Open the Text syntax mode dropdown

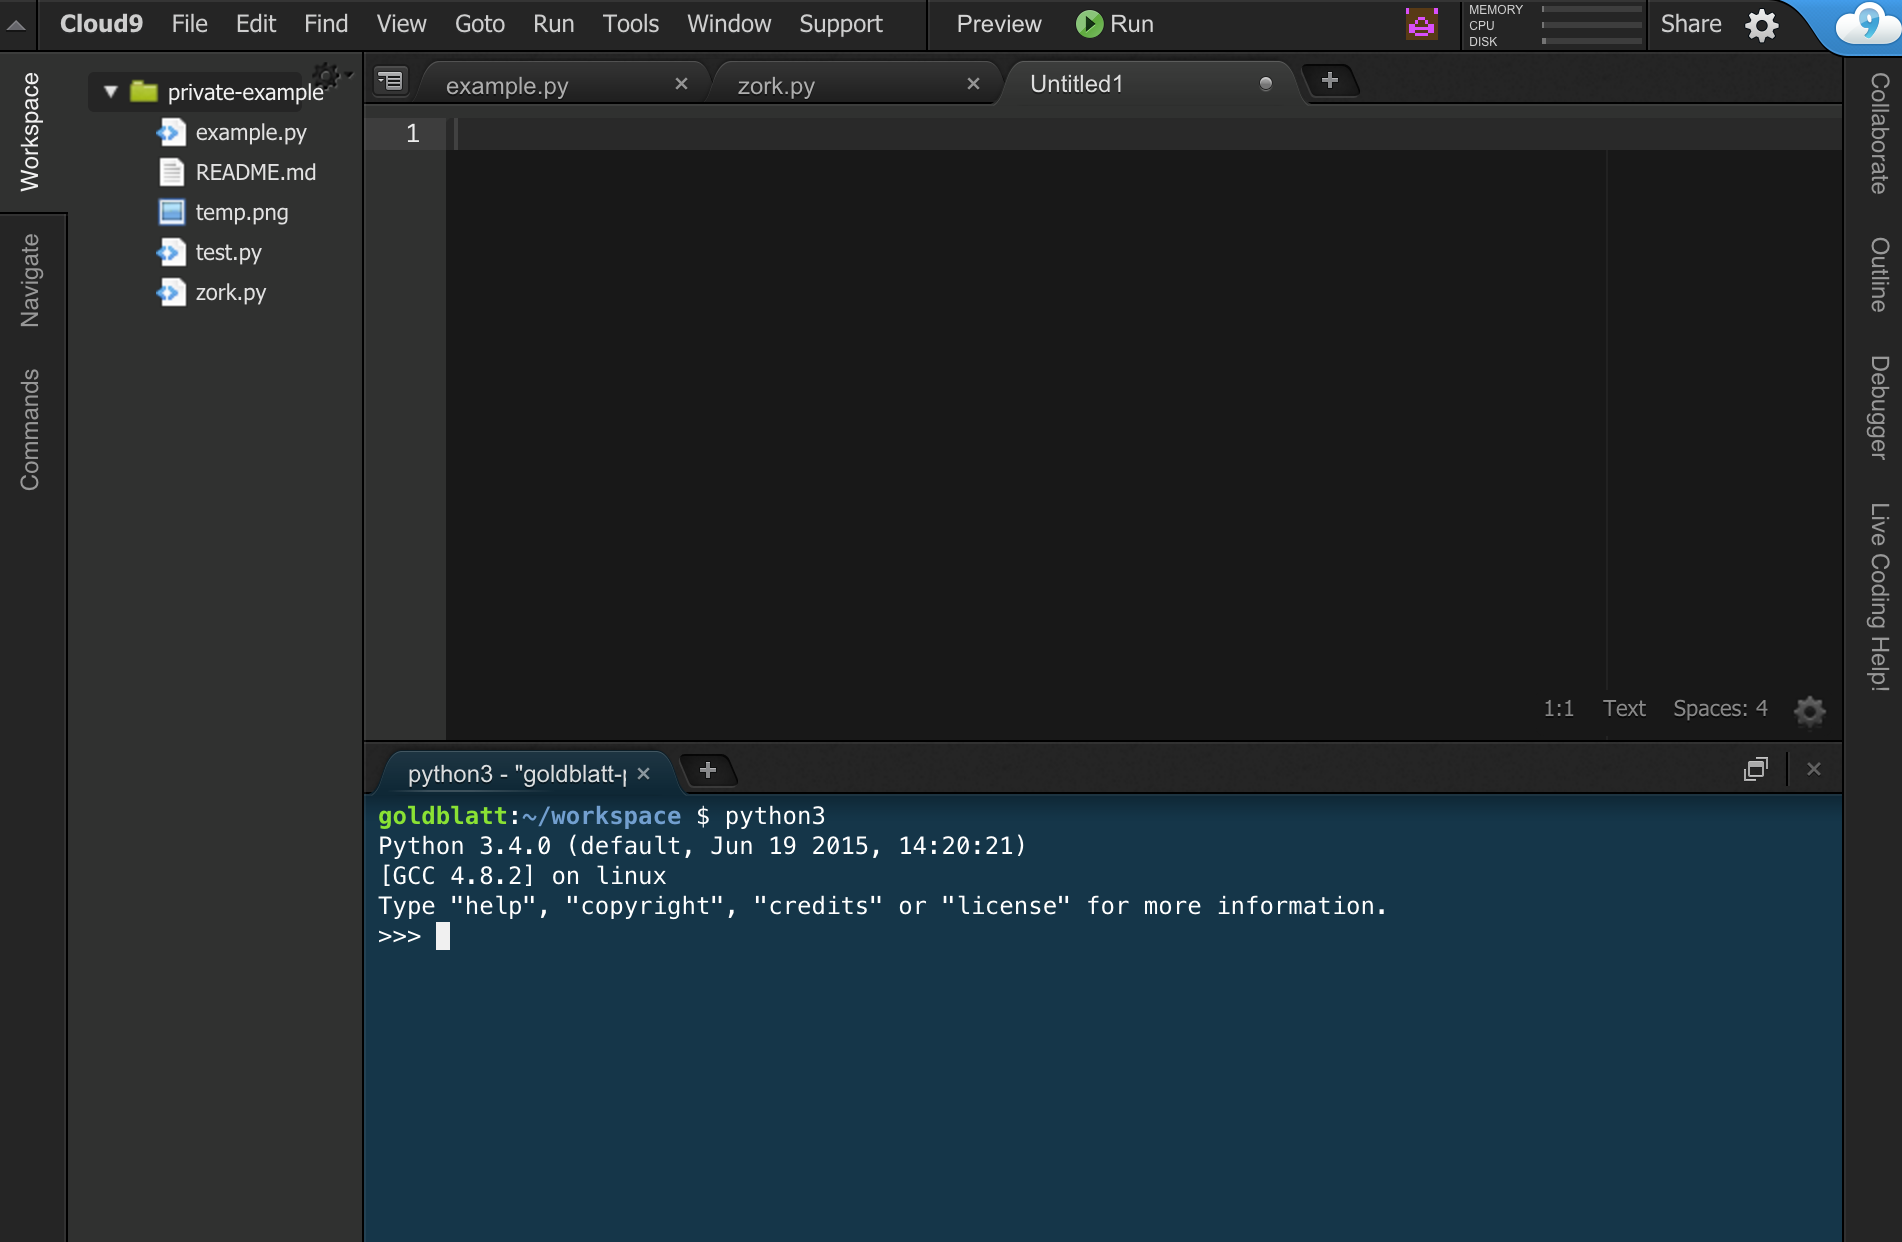pos(1624,708)
